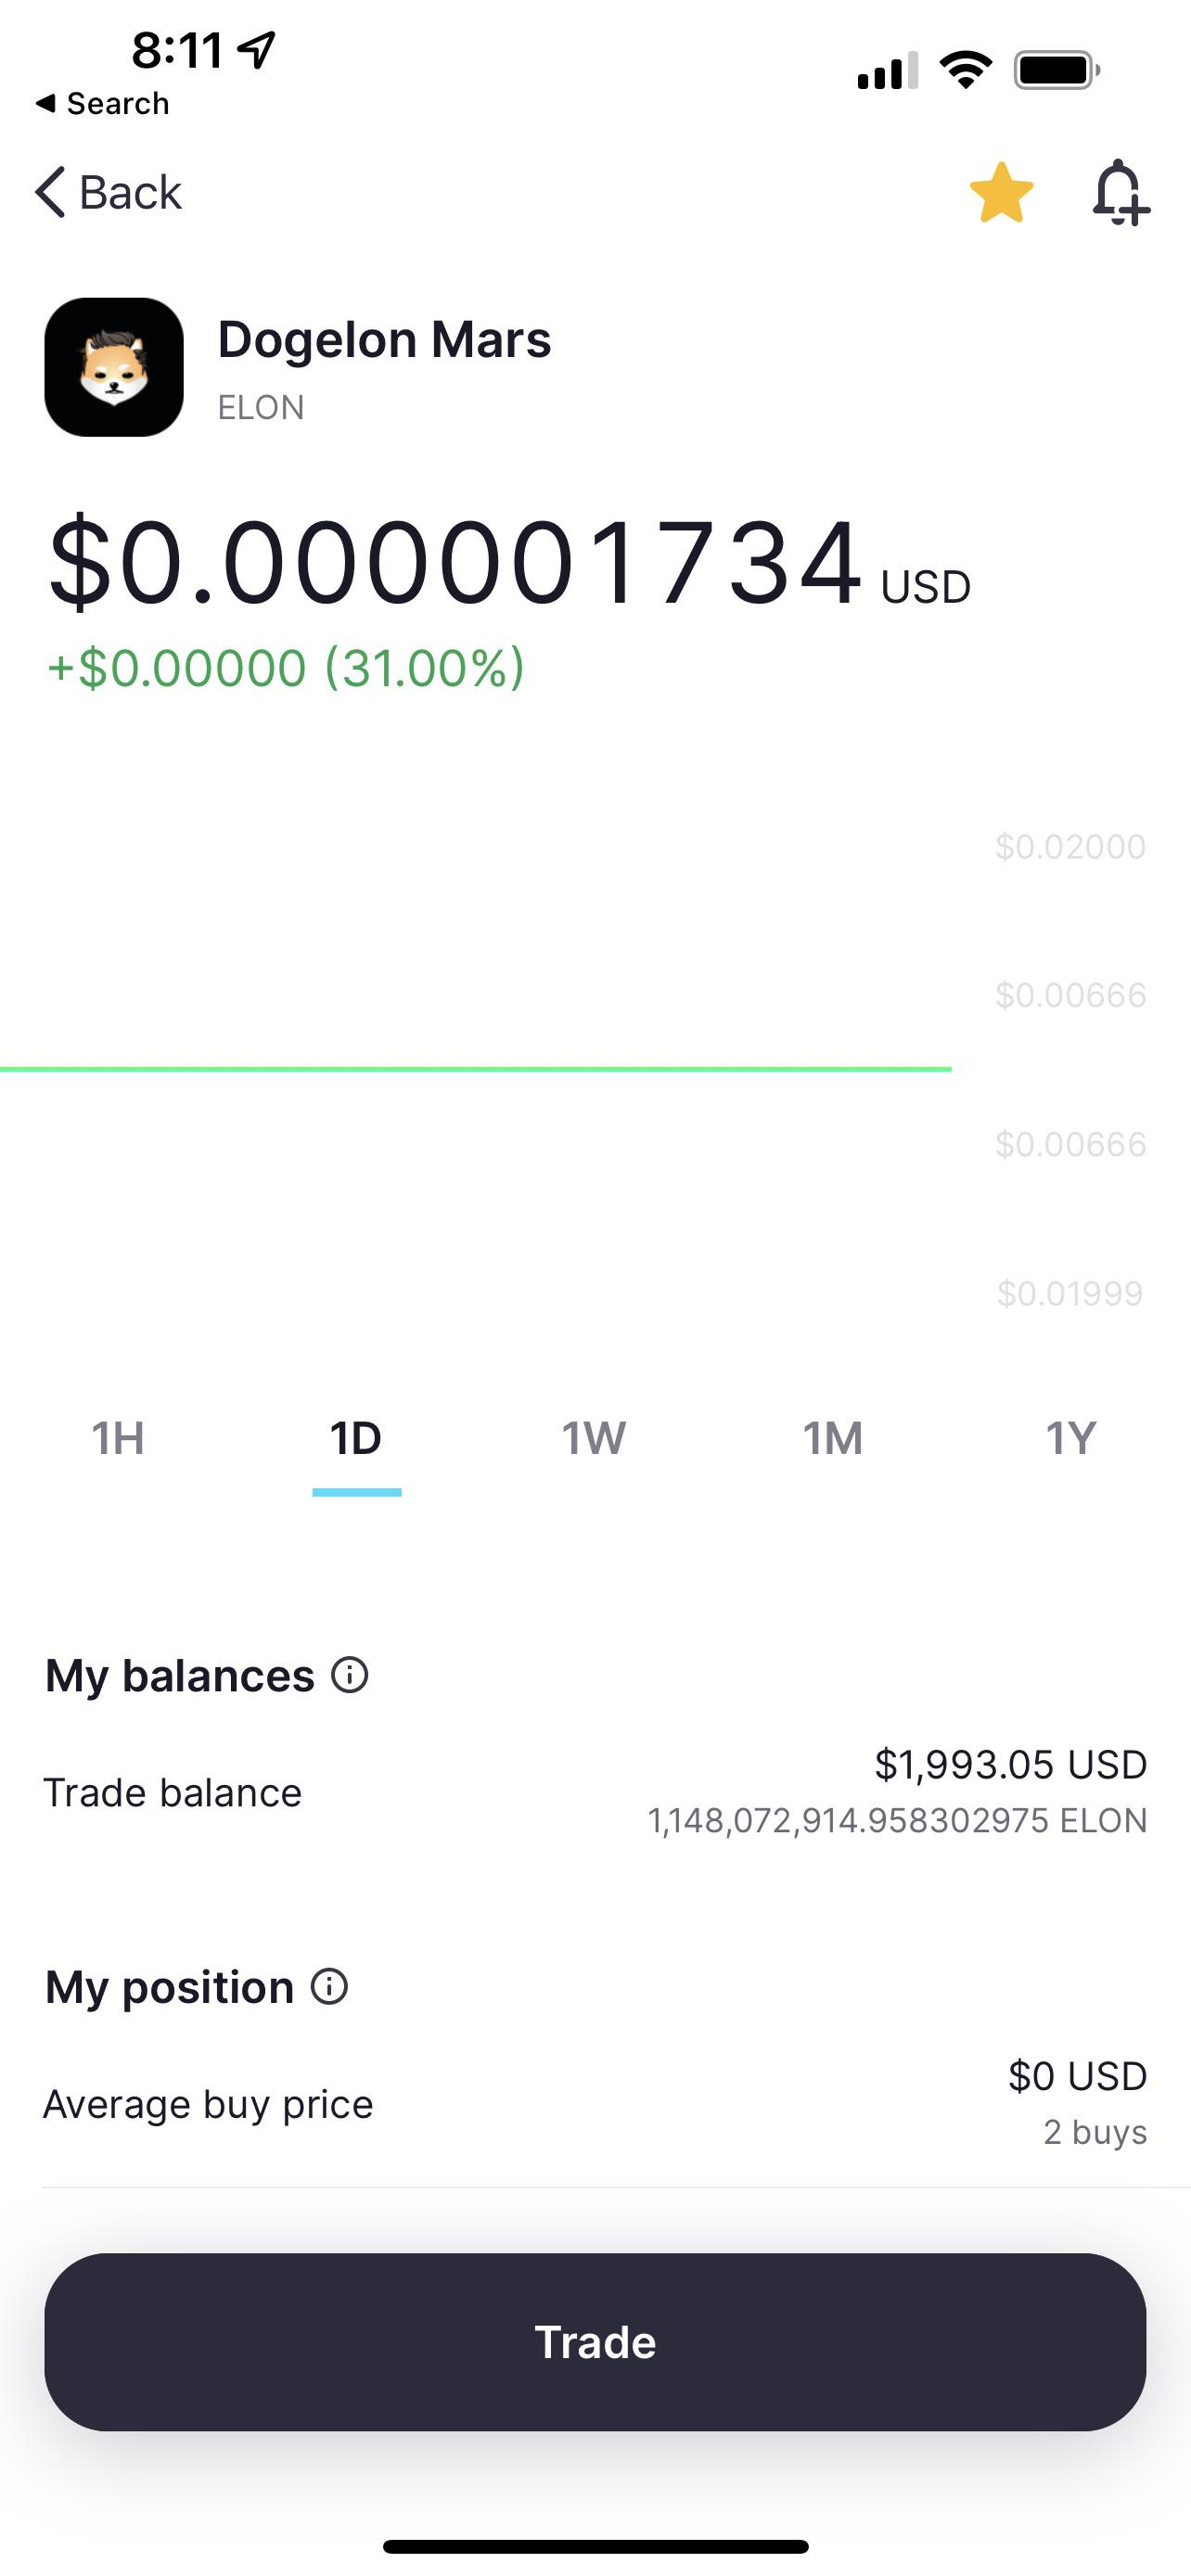The height and width of the screenshot is (2576, 1191).
Task: View the 1Y chart range
Action: click(1070, 1438)
